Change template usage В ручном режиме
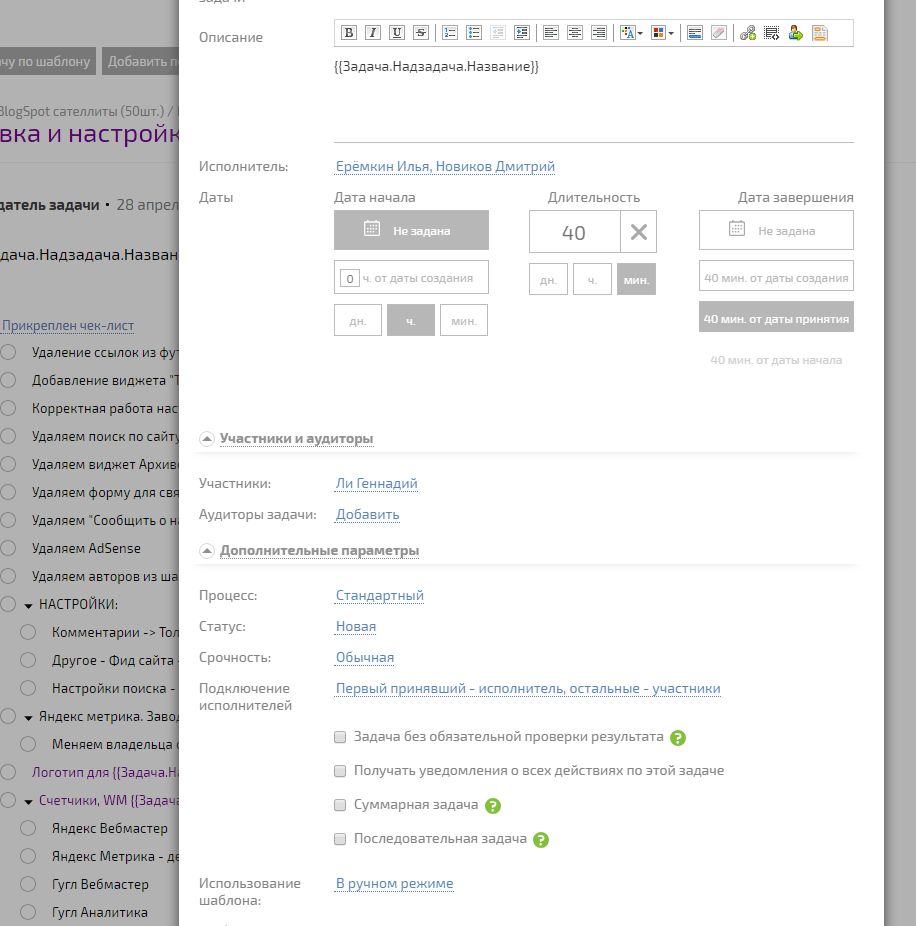The width and height of the screenshot is (916, 926). click(x=395, y=883)
